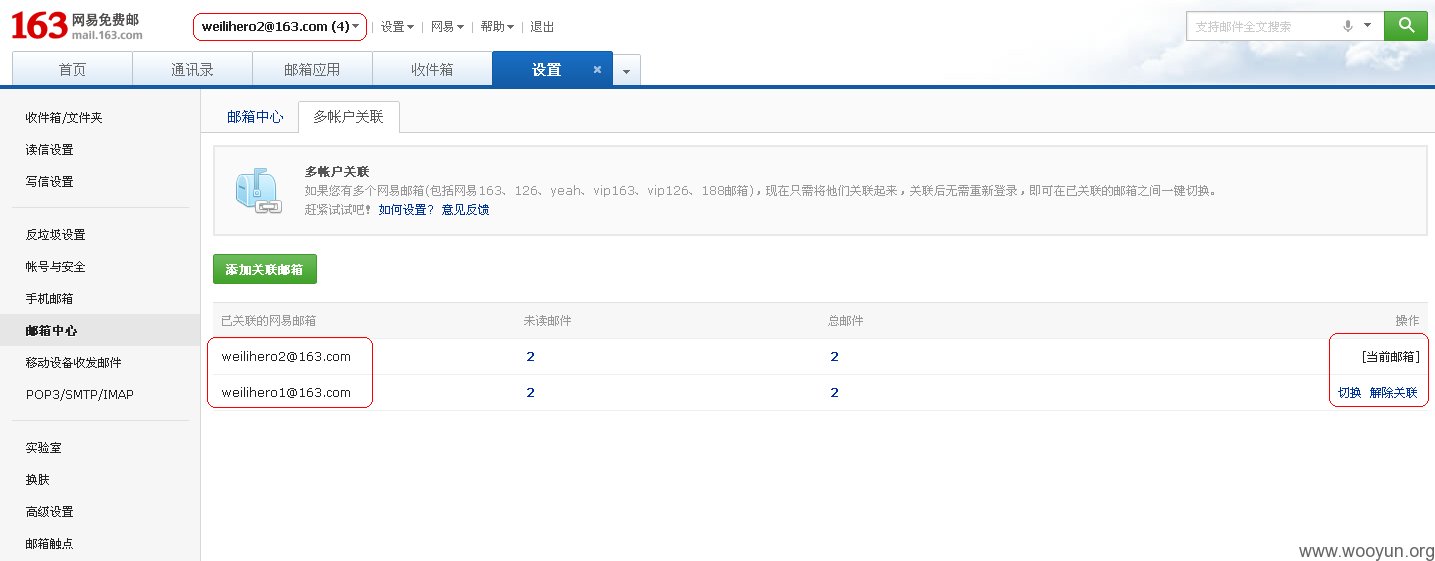Select the 设置 tab
Image resolution: width=1435 pixels, height=561 pixels.
(546, 69)
